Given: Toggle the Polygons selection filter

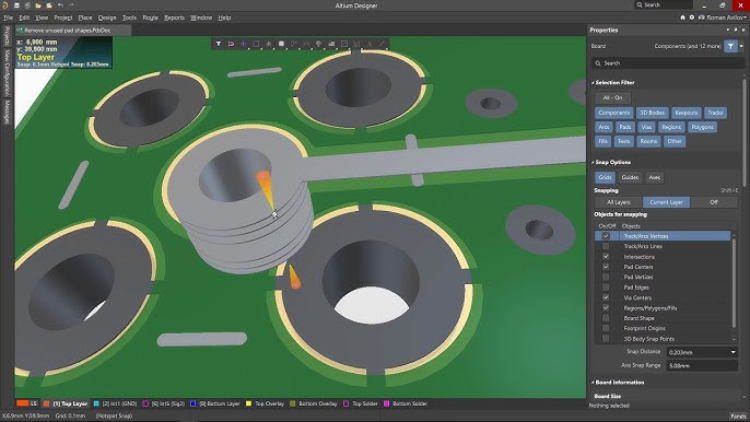Looking at the screenshot, I should point(702,127).
